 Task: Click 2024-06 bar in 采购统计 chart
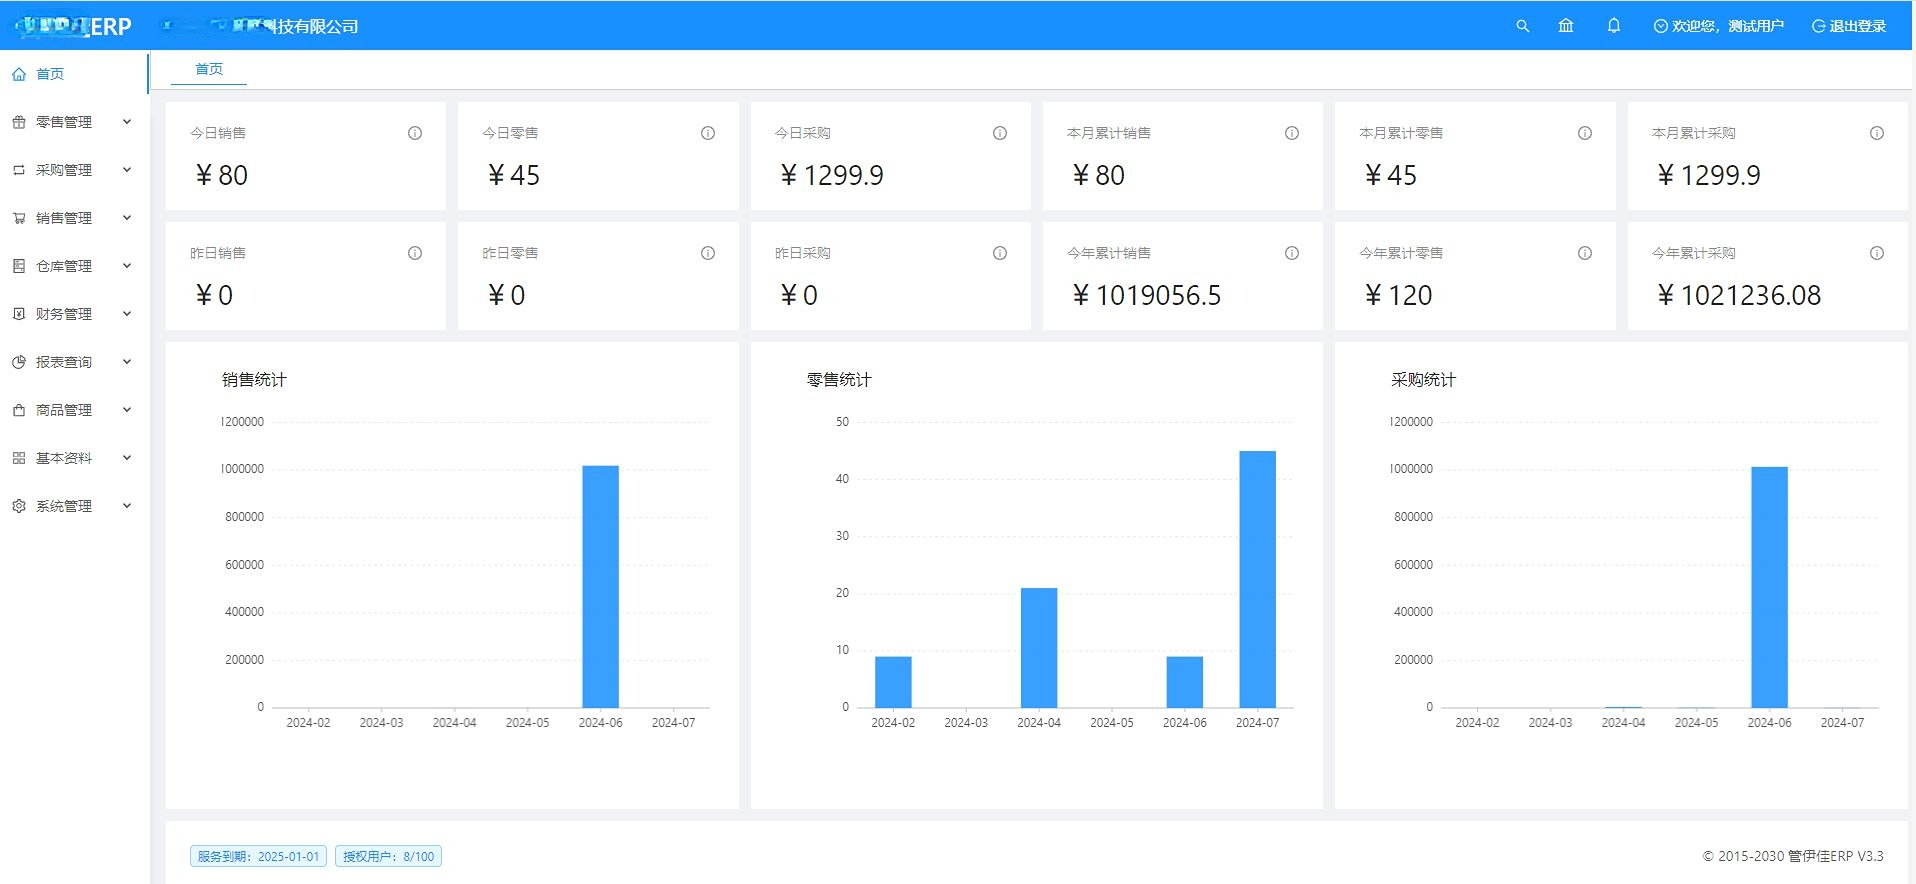tap(1769, 587)
